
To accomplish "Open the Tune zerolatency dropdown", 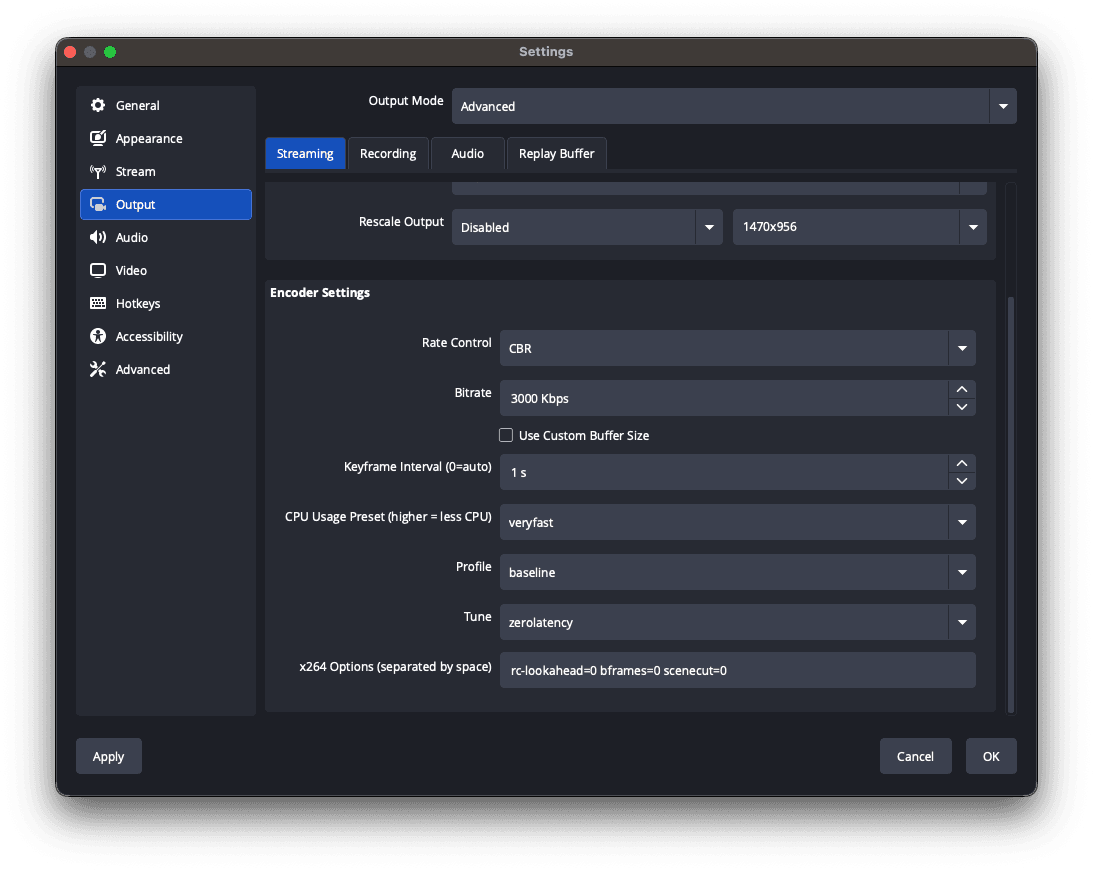I will coord(961,622).
